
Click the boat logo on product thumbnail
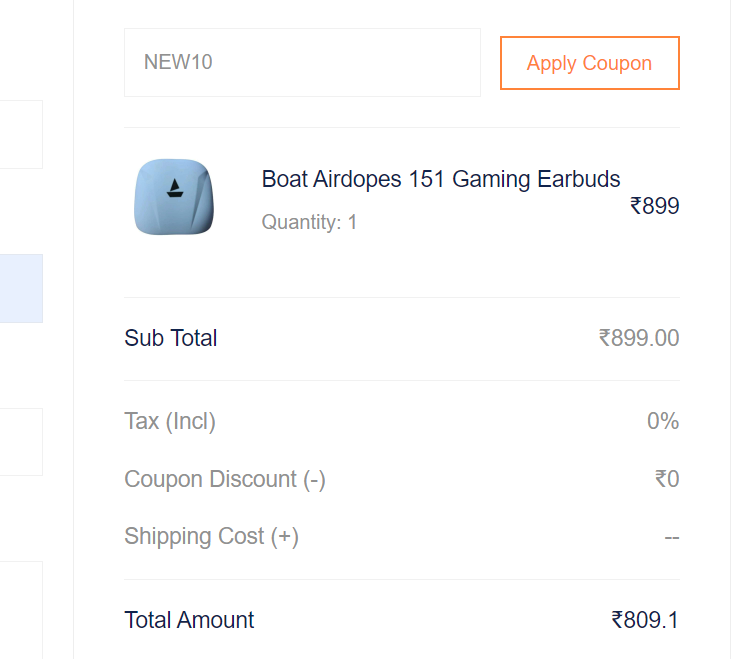point(175,189)
